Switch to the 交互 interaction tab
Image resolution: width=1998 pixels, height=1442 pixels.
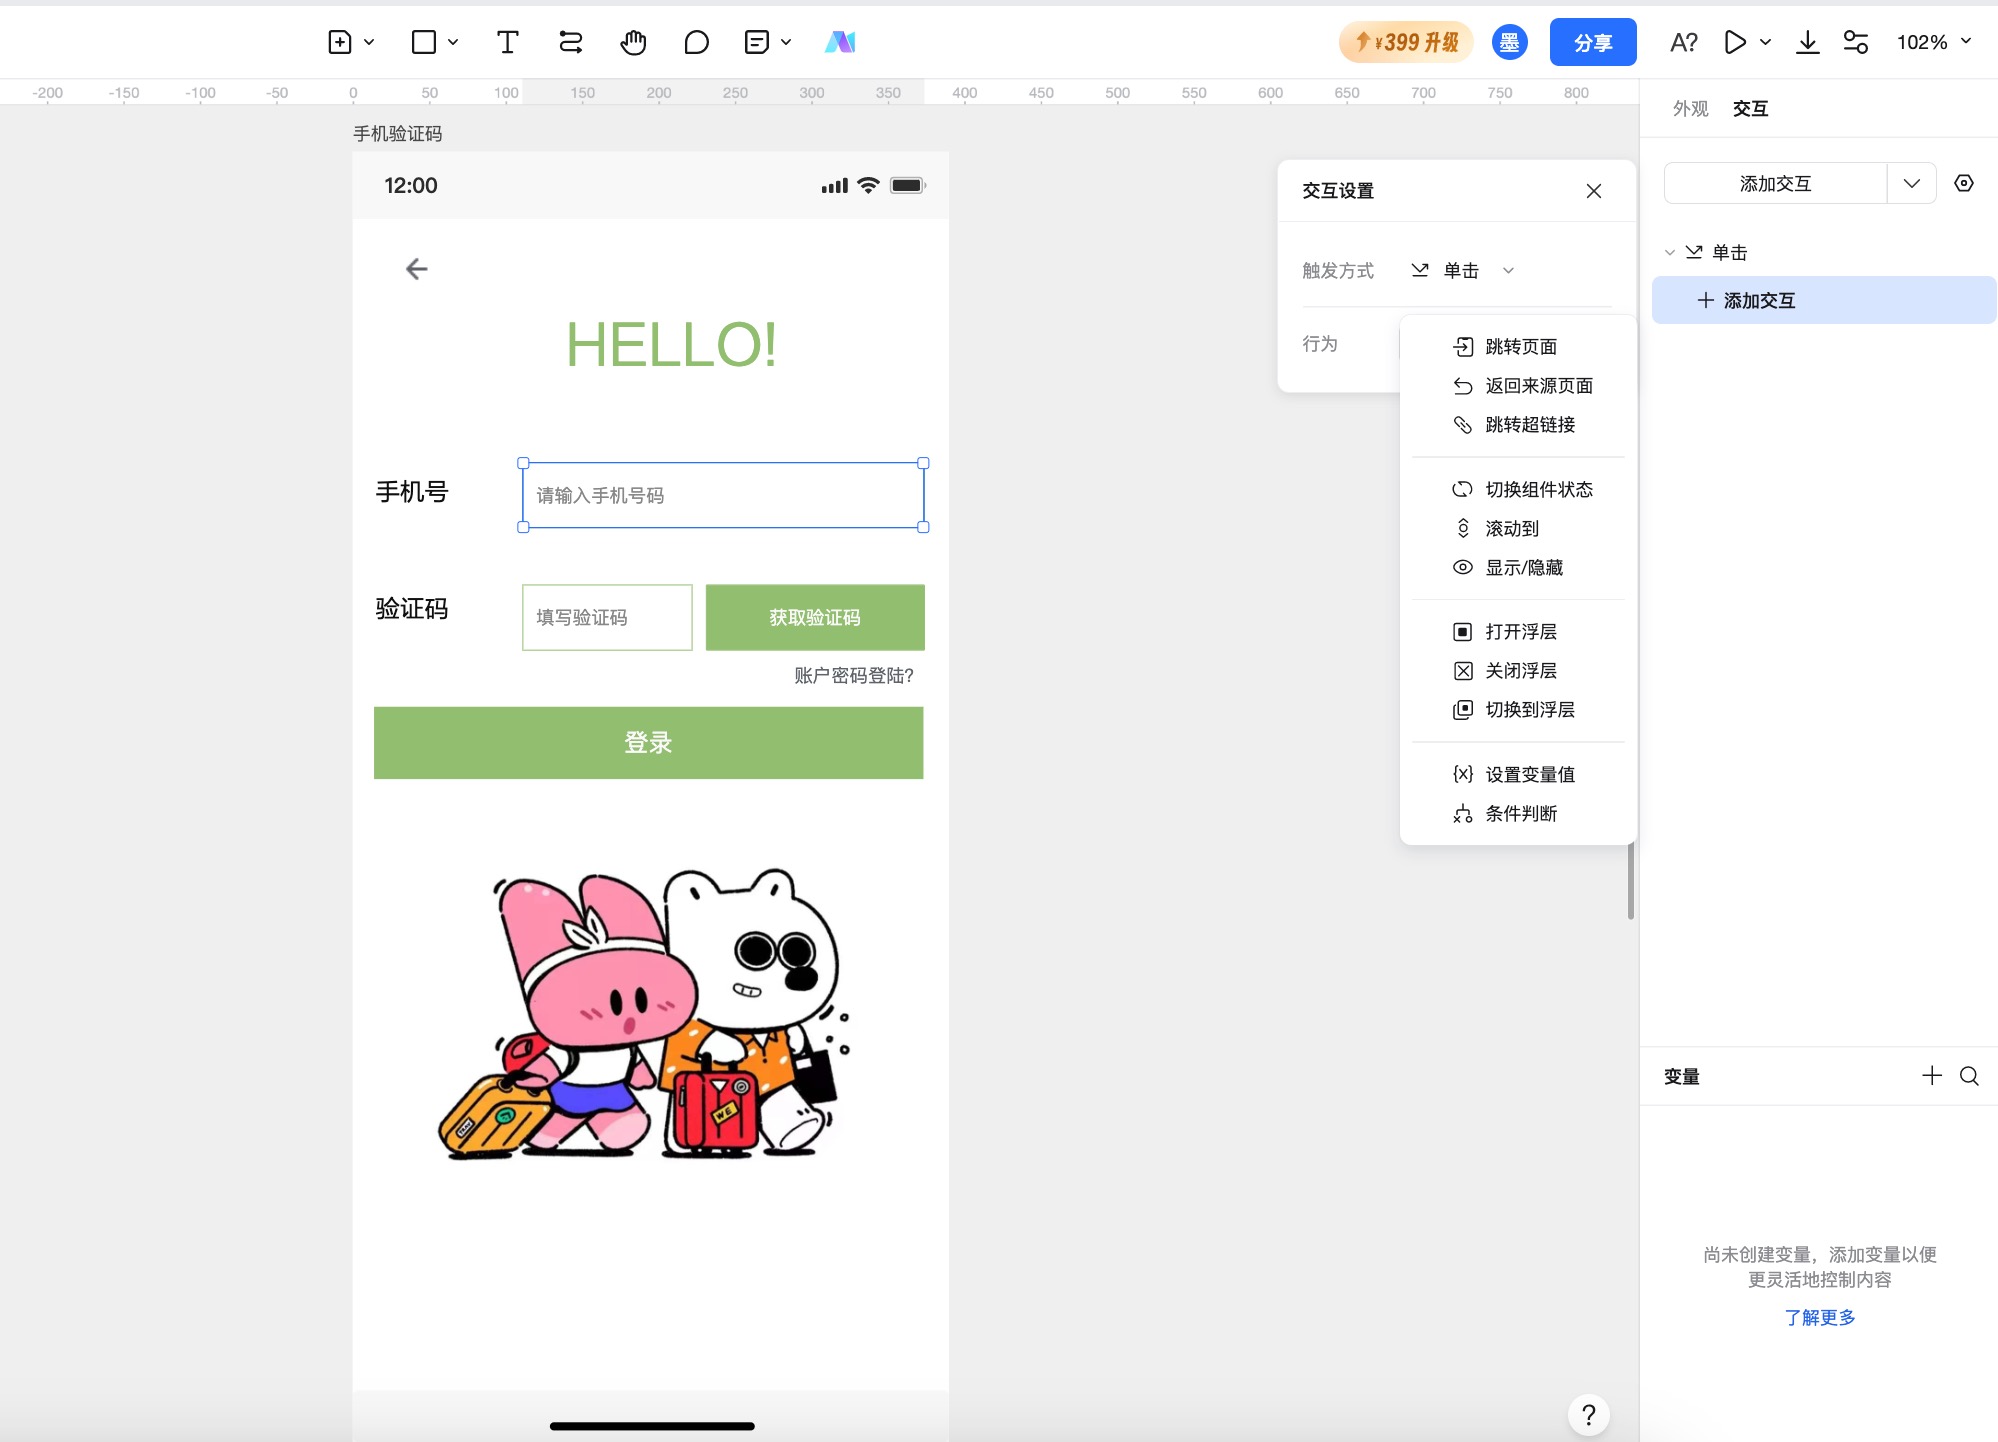coord(1750,108)
